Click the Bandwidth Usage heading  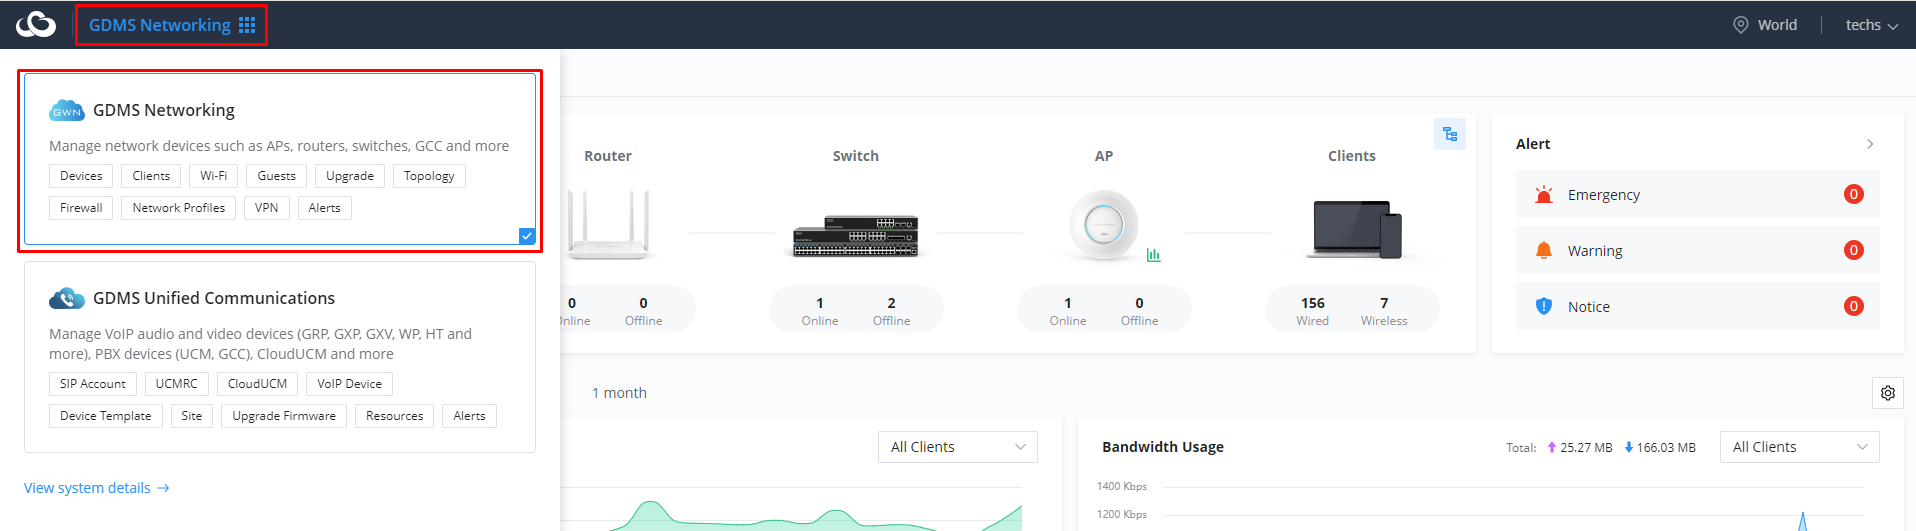tap(1162, 447)
